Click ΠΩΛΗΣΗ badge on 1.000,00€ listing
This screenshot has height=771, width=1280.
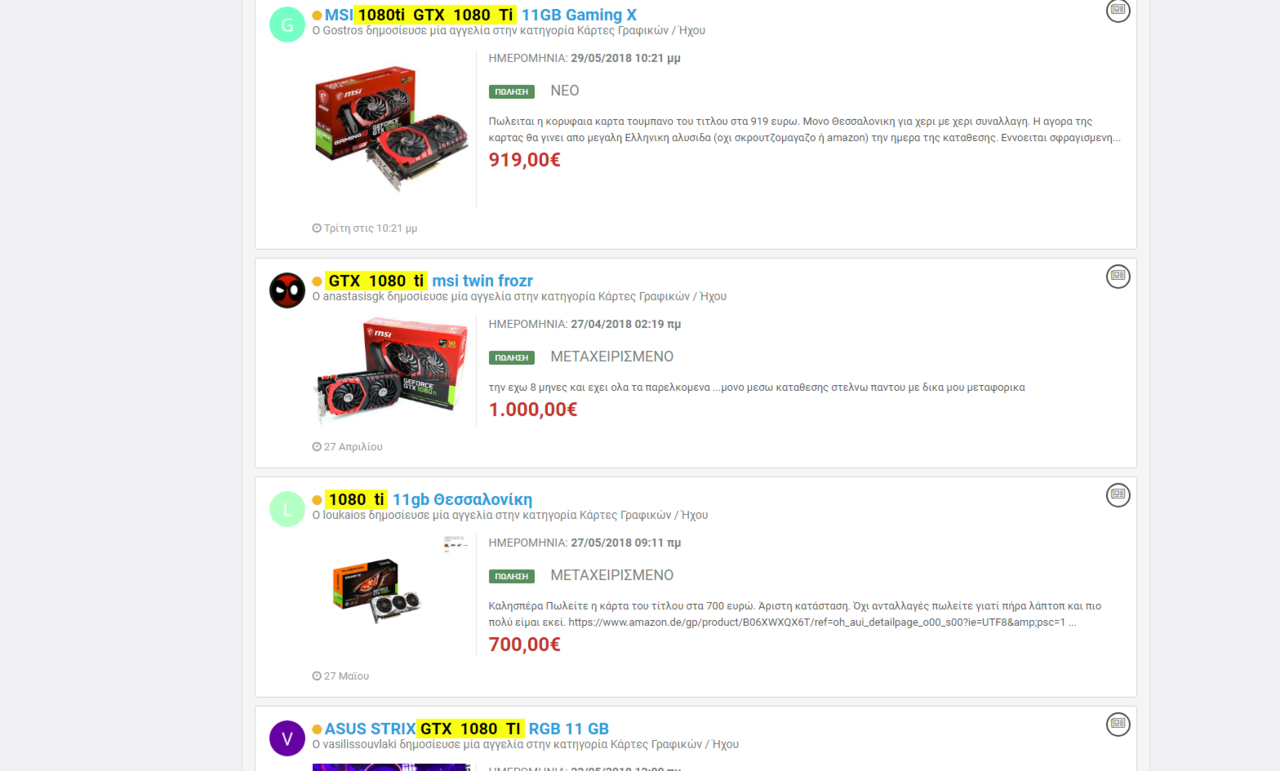pos(511,358)
